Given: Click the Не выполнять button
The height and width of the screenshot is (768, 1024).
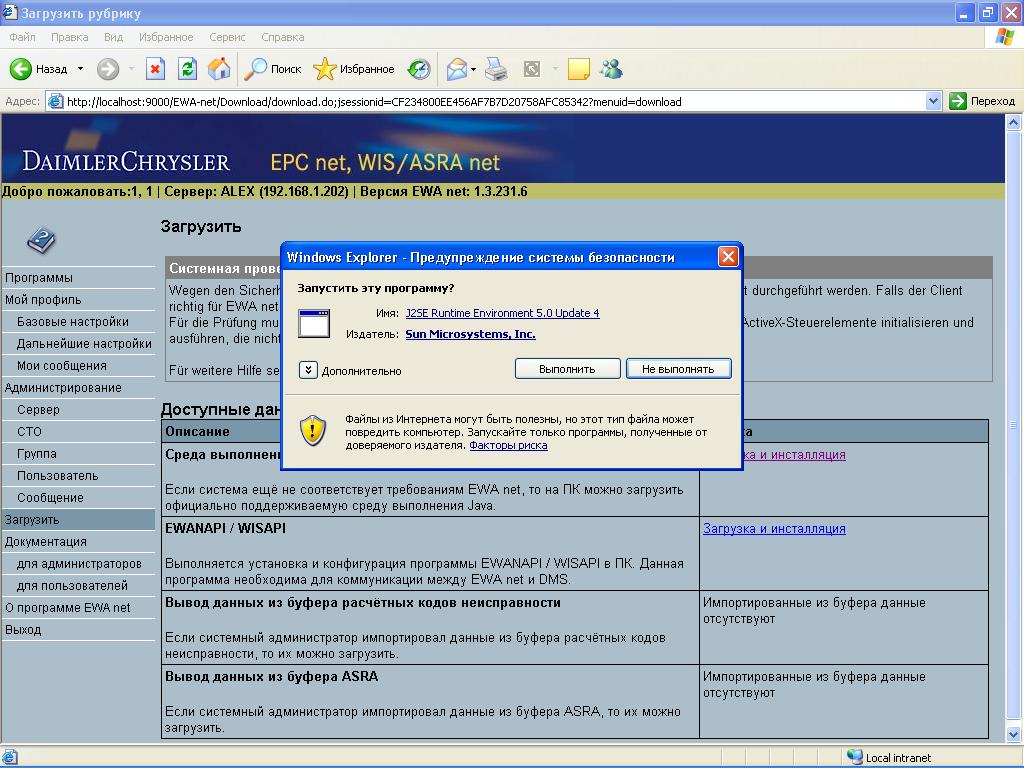Looking at the screenshot, I should pos(678,368).
